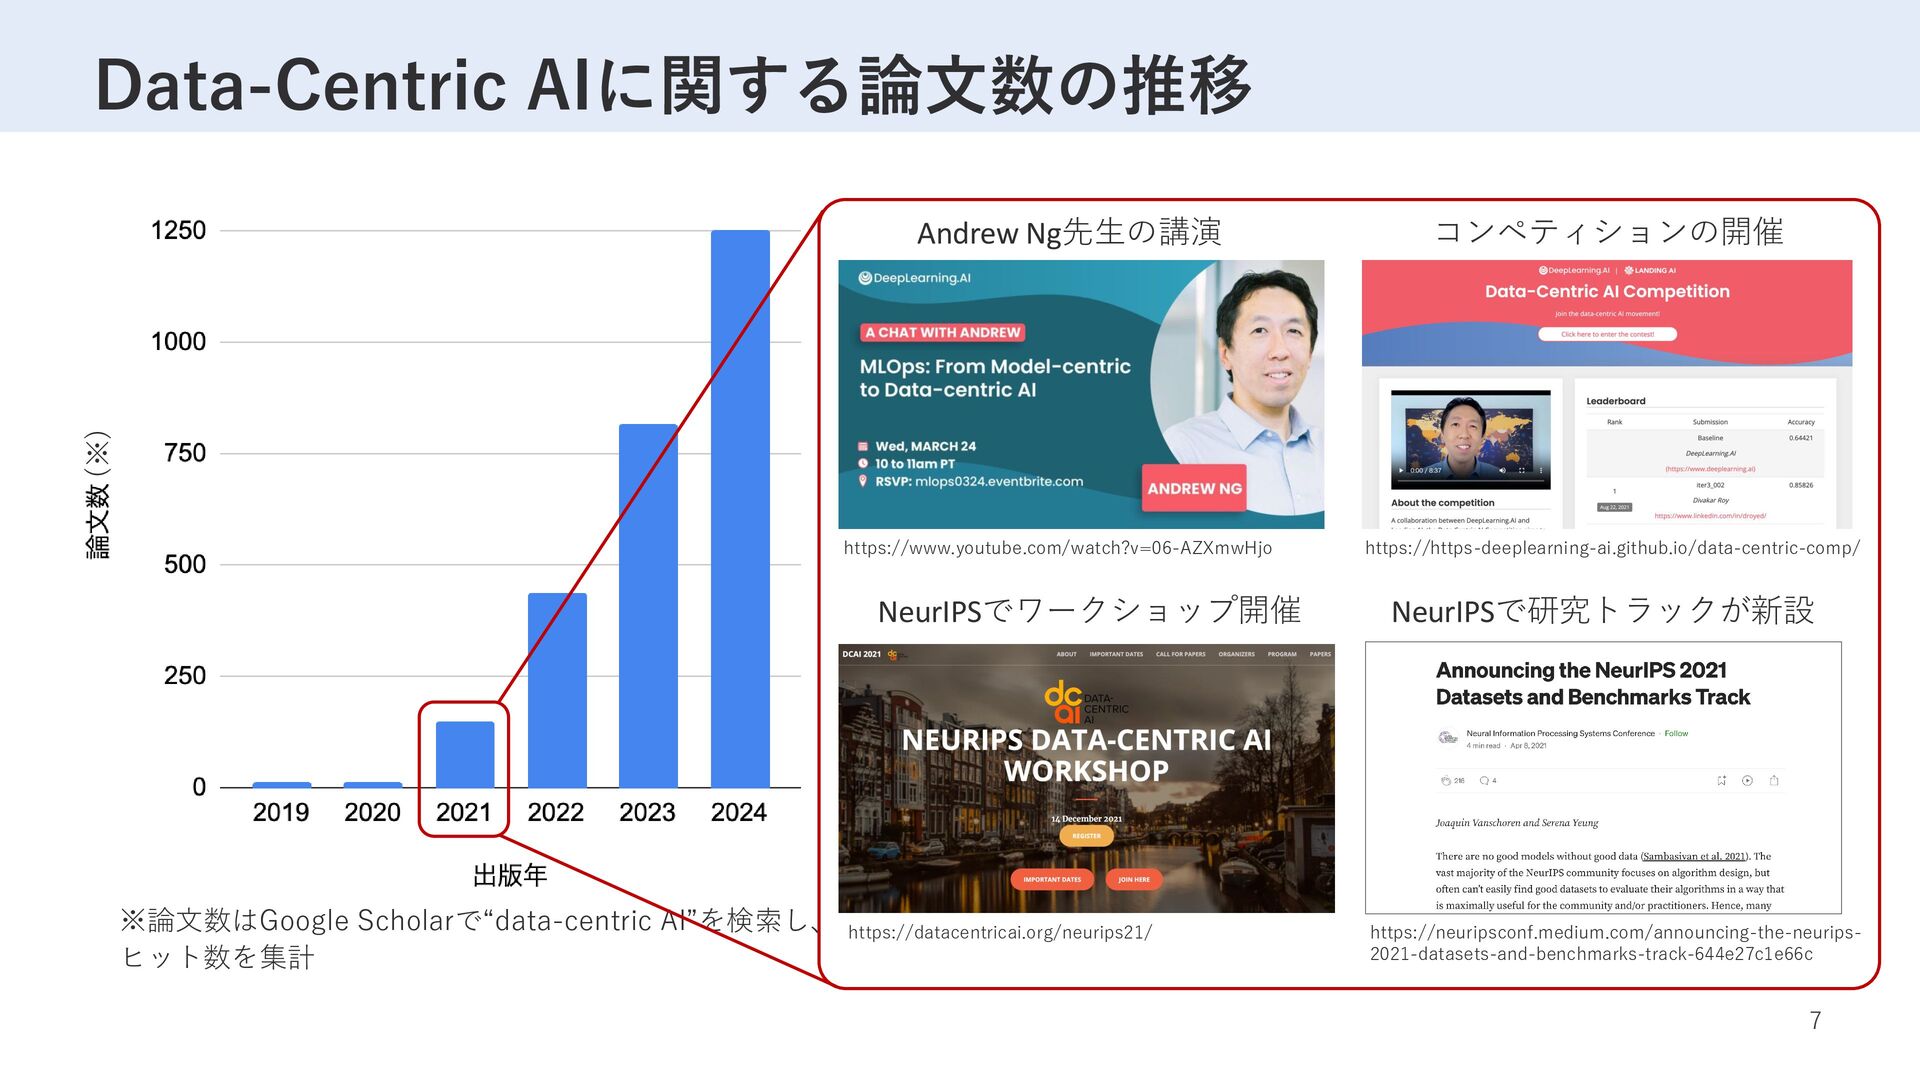Click the dcai logo on workshop banner
The width and height of the screenshot is (1920, 1080).
click(x=1063, y=702)
